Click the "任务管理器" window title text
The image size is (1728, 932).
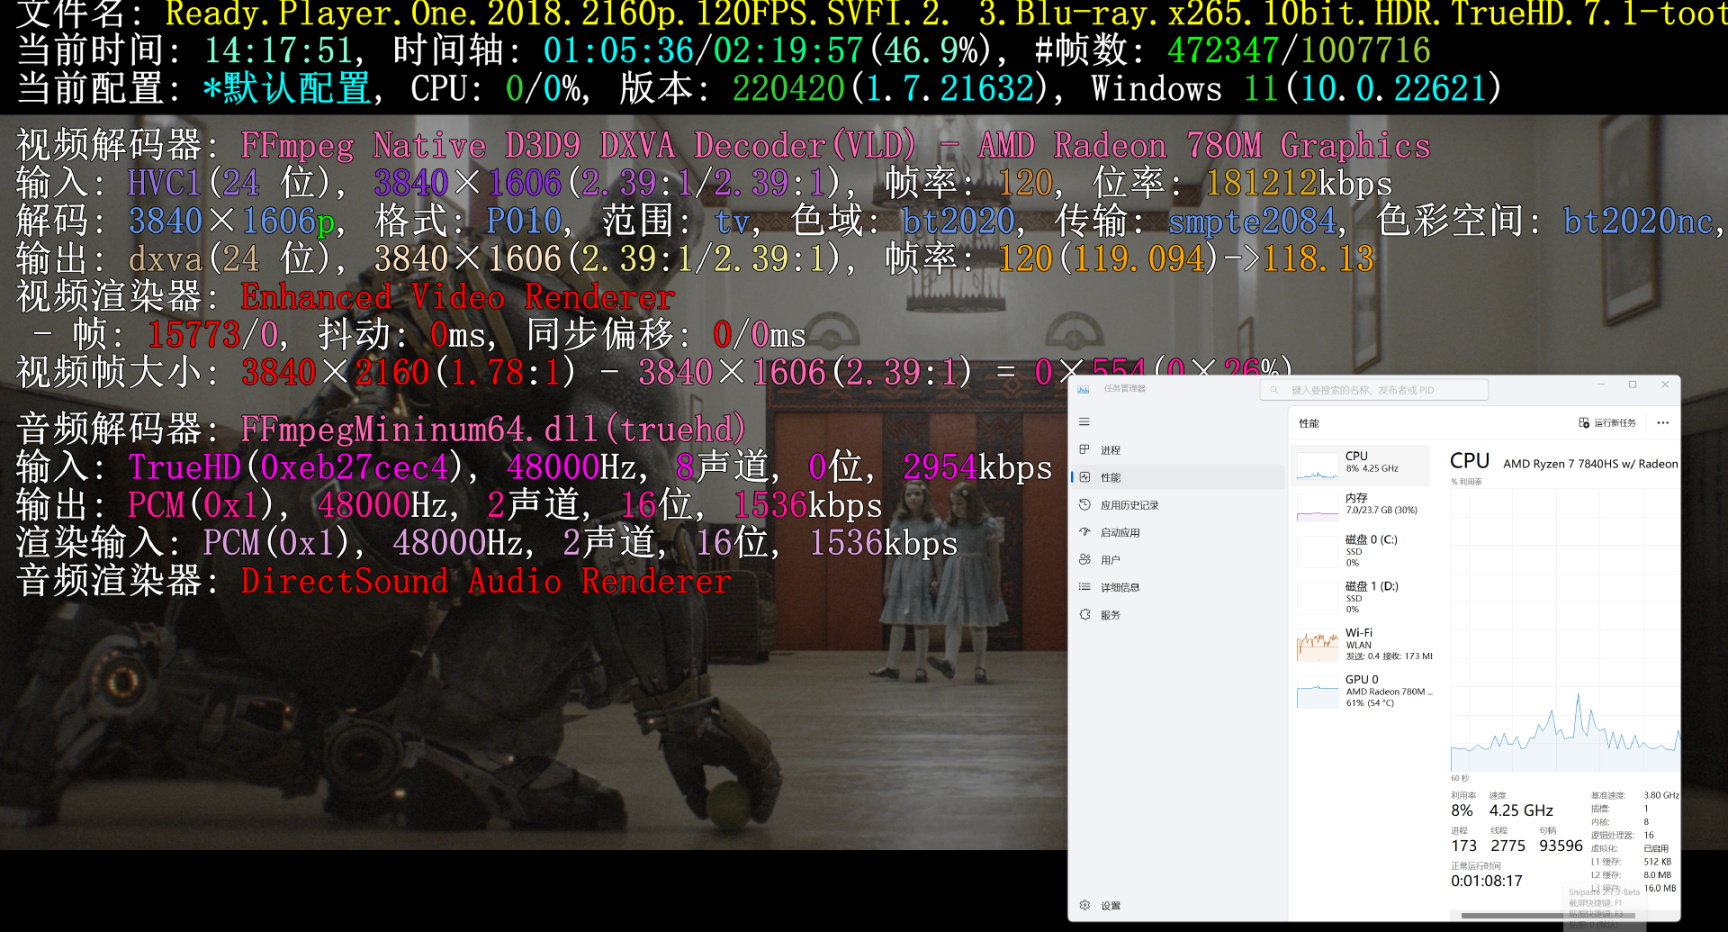[x=1125, y=389]
